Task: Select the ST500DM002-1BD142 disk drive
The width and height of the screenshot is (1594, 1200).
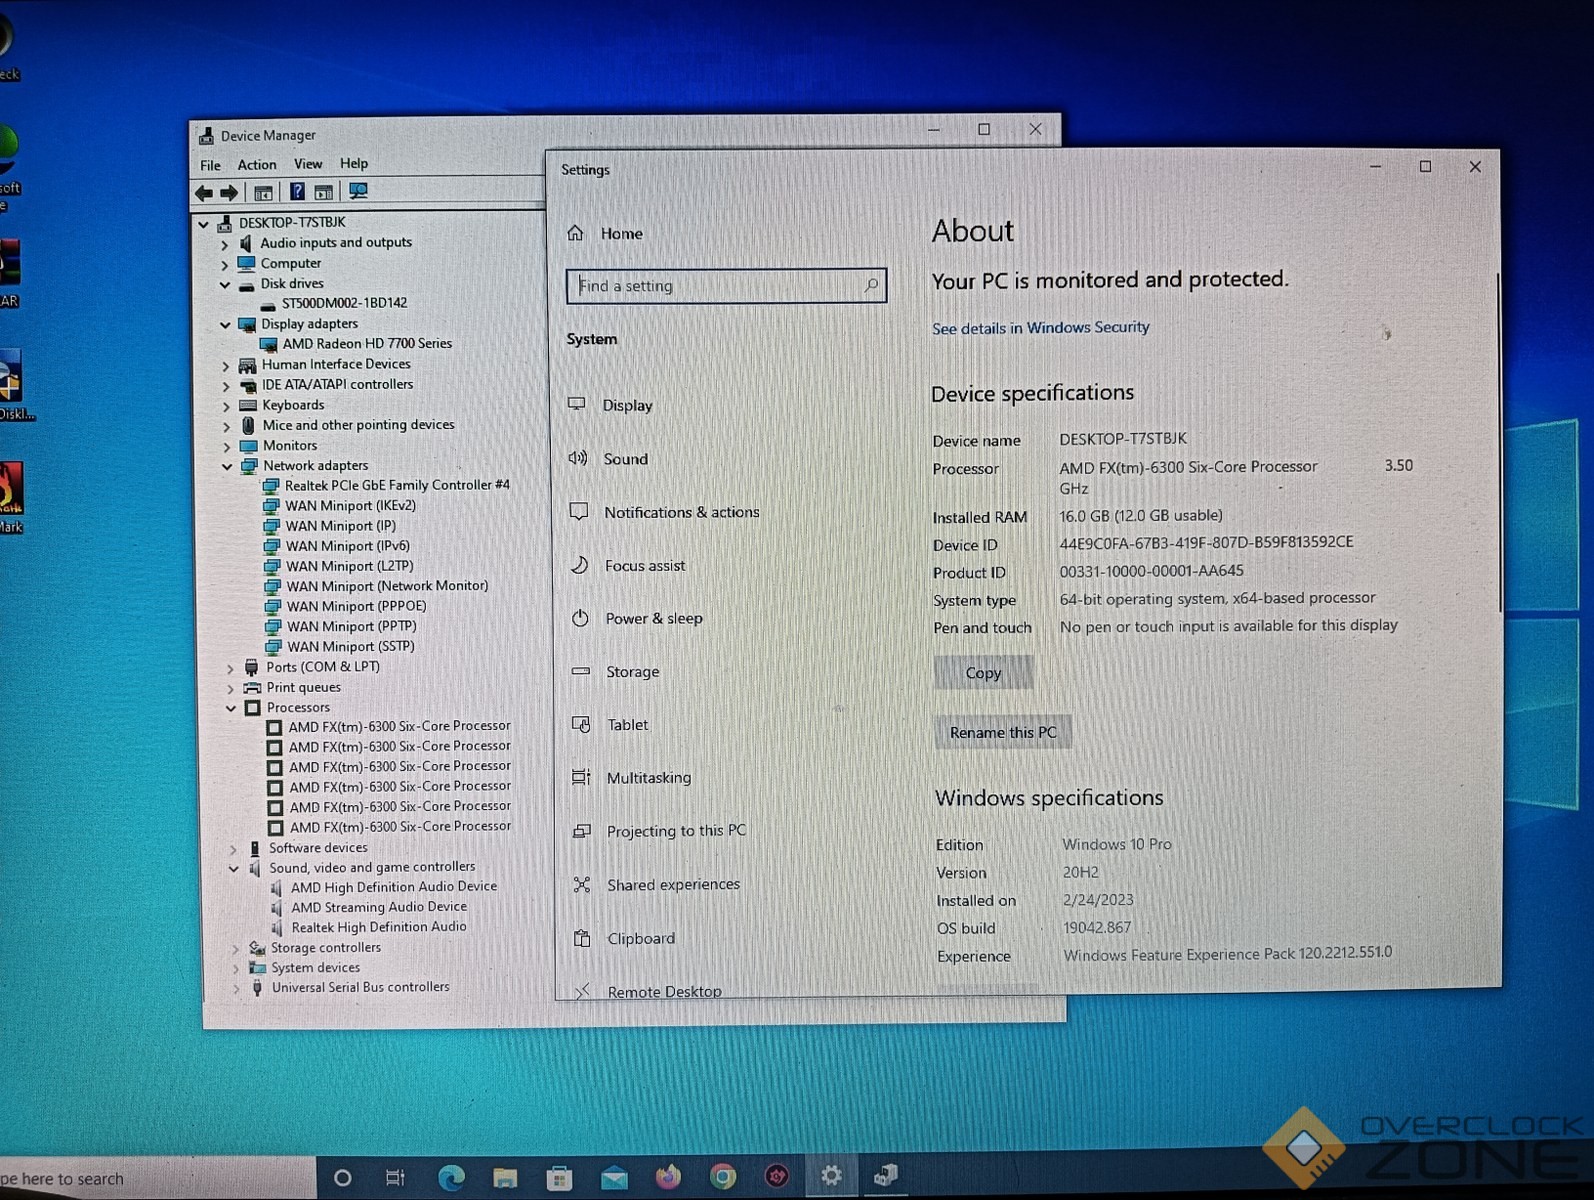Action: 344,303
